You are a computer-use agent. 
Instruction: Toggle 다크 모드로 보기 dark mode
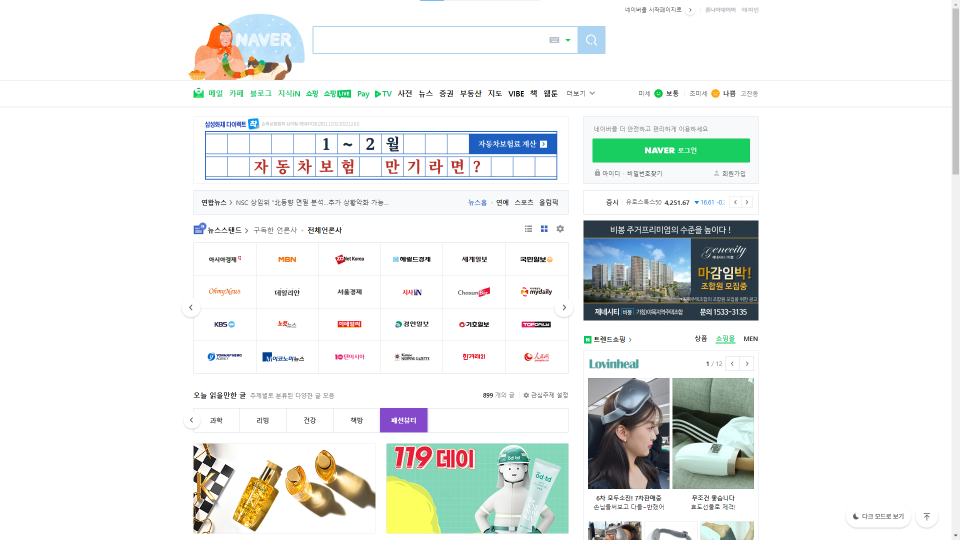(x=879, y=517)
